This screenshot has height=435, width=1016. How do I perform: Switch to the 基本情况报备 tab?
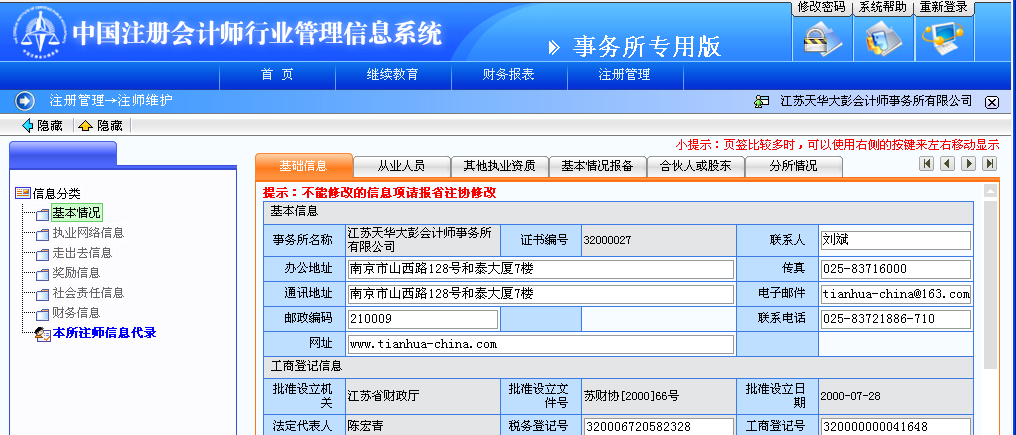[x=597, y=166]
